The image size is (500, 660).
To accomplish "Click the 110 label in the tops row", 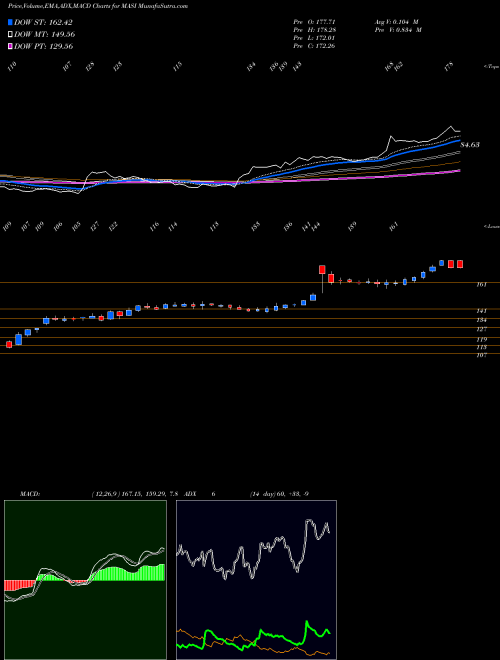I will click(x=13, y=66).
